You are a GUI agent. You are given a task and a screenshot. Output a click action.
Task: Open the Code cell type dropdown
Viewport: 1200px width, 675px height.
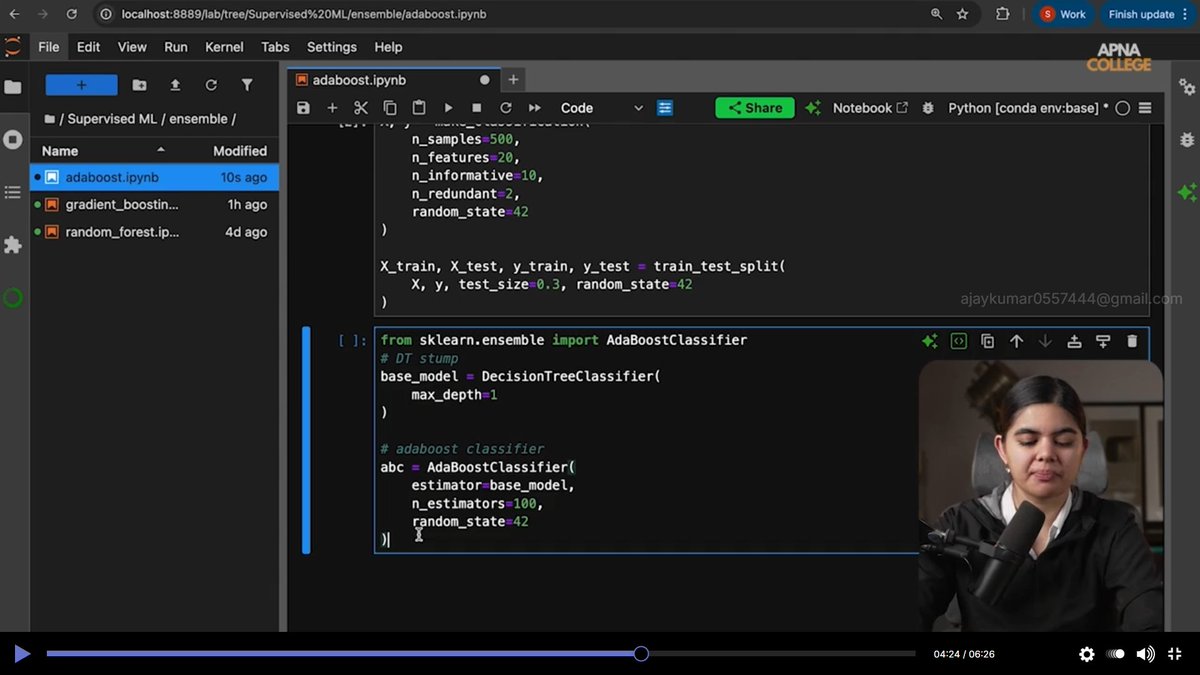pyautogui.click(x=601, y=108)
